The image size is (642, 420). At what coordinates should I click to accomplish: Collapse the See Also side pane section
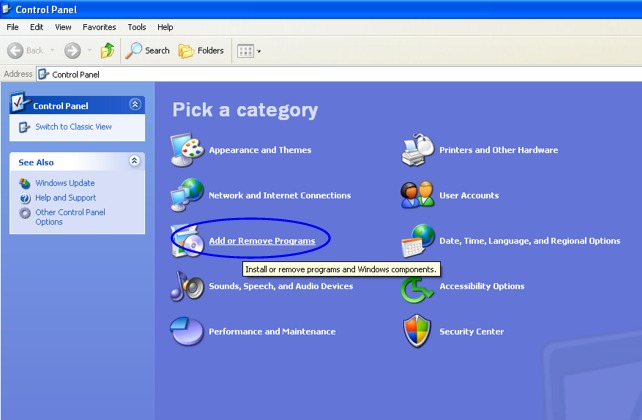click(x=134, y=160)
